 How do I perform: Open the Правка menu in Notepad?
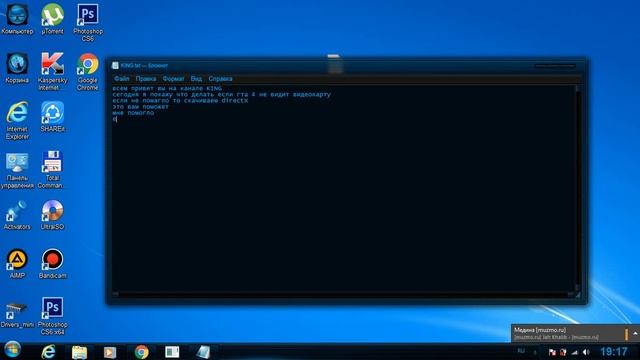coord(146,78)
